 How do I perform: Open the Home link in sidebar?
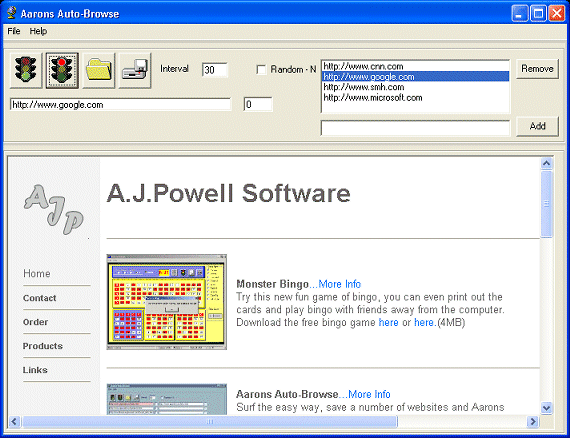(37, 273)
